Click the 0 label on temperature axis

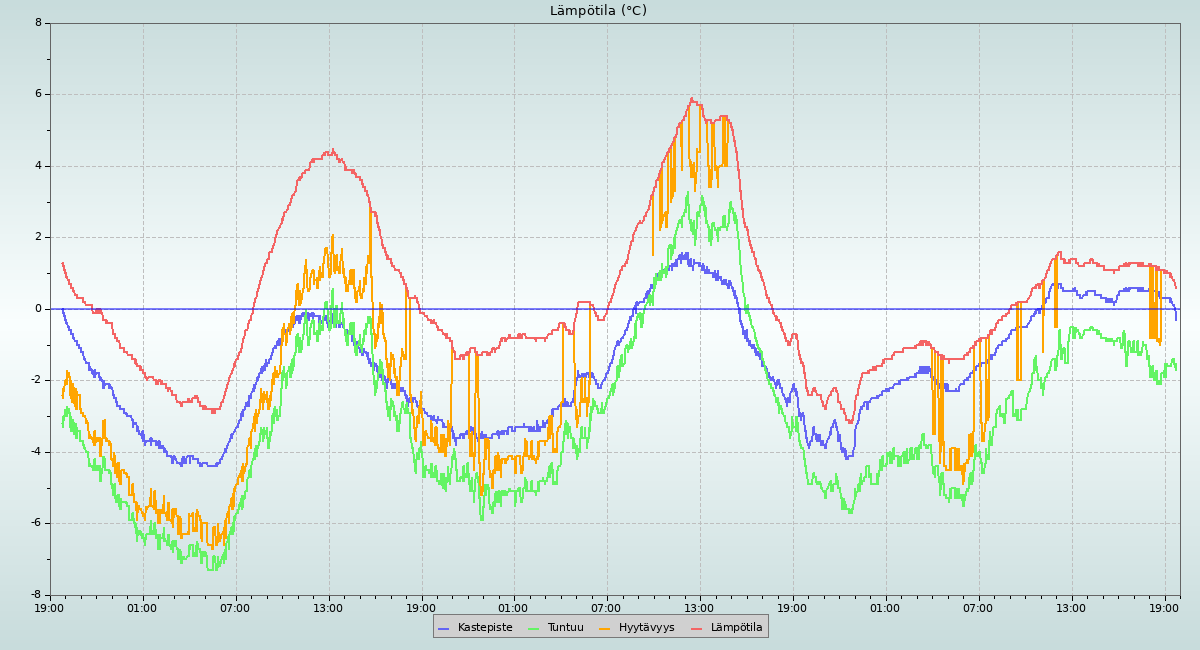pos(38,309)
